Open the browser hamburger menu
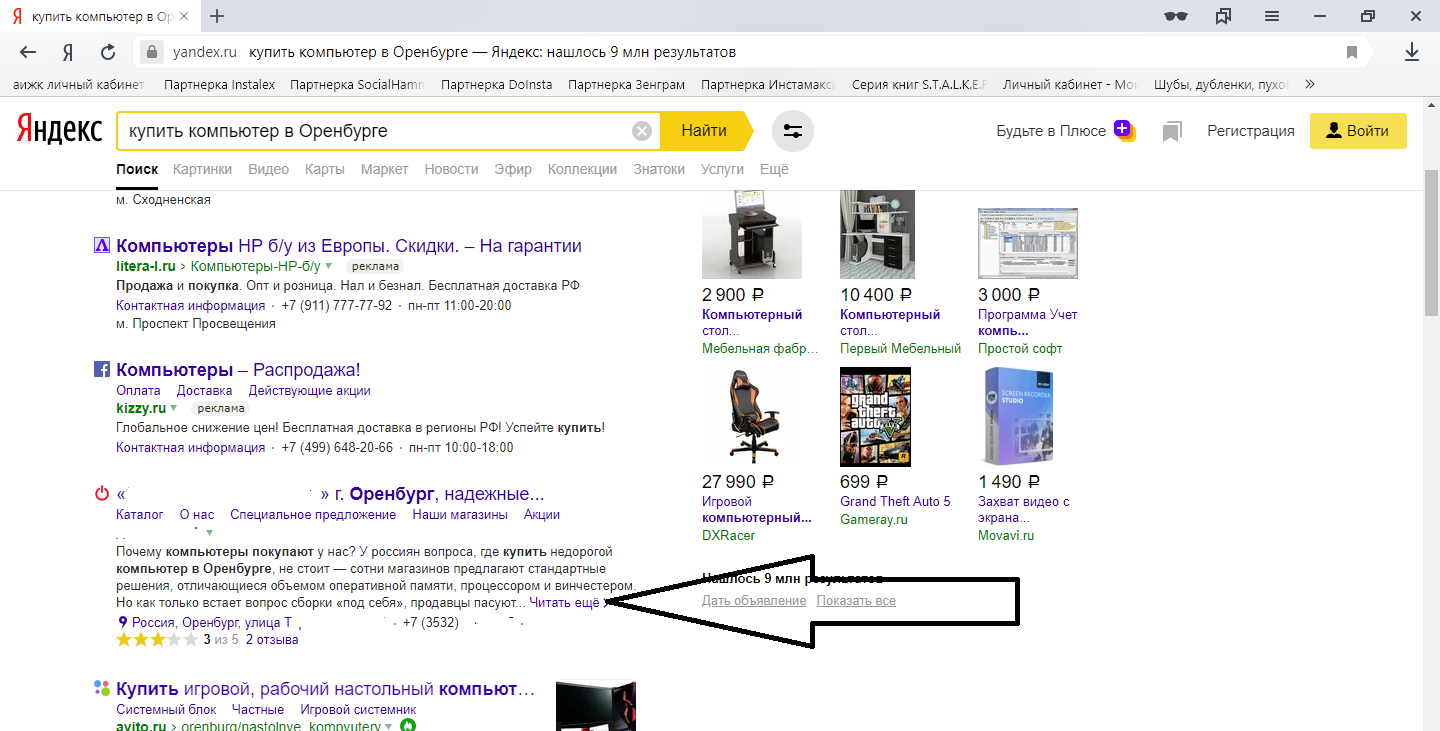The height and width of the screenshot is (731, 1440). tap(1272, 16)
